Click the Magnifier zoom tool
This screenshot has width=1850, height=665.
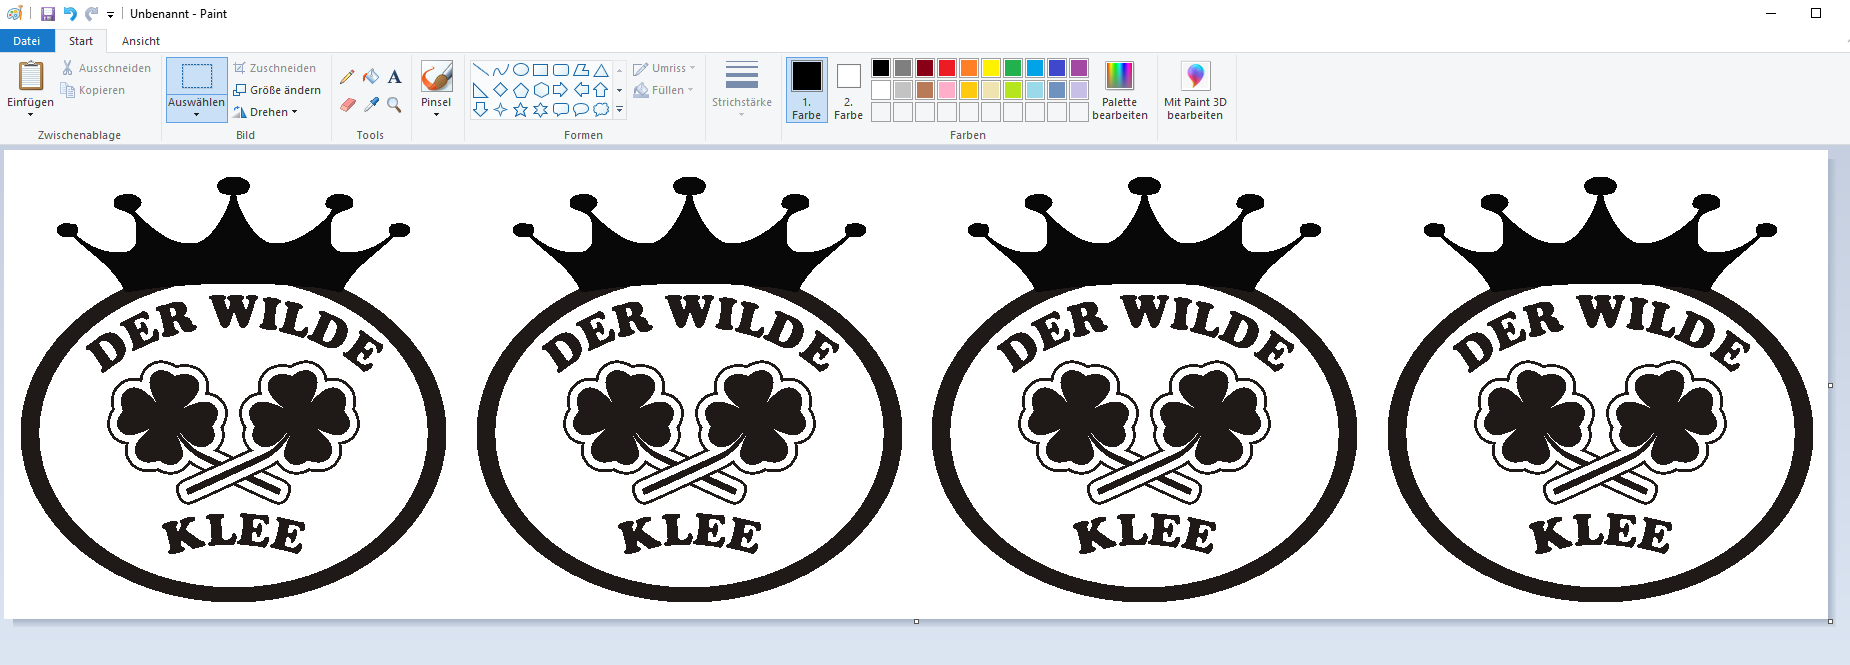tap(394, 104)
